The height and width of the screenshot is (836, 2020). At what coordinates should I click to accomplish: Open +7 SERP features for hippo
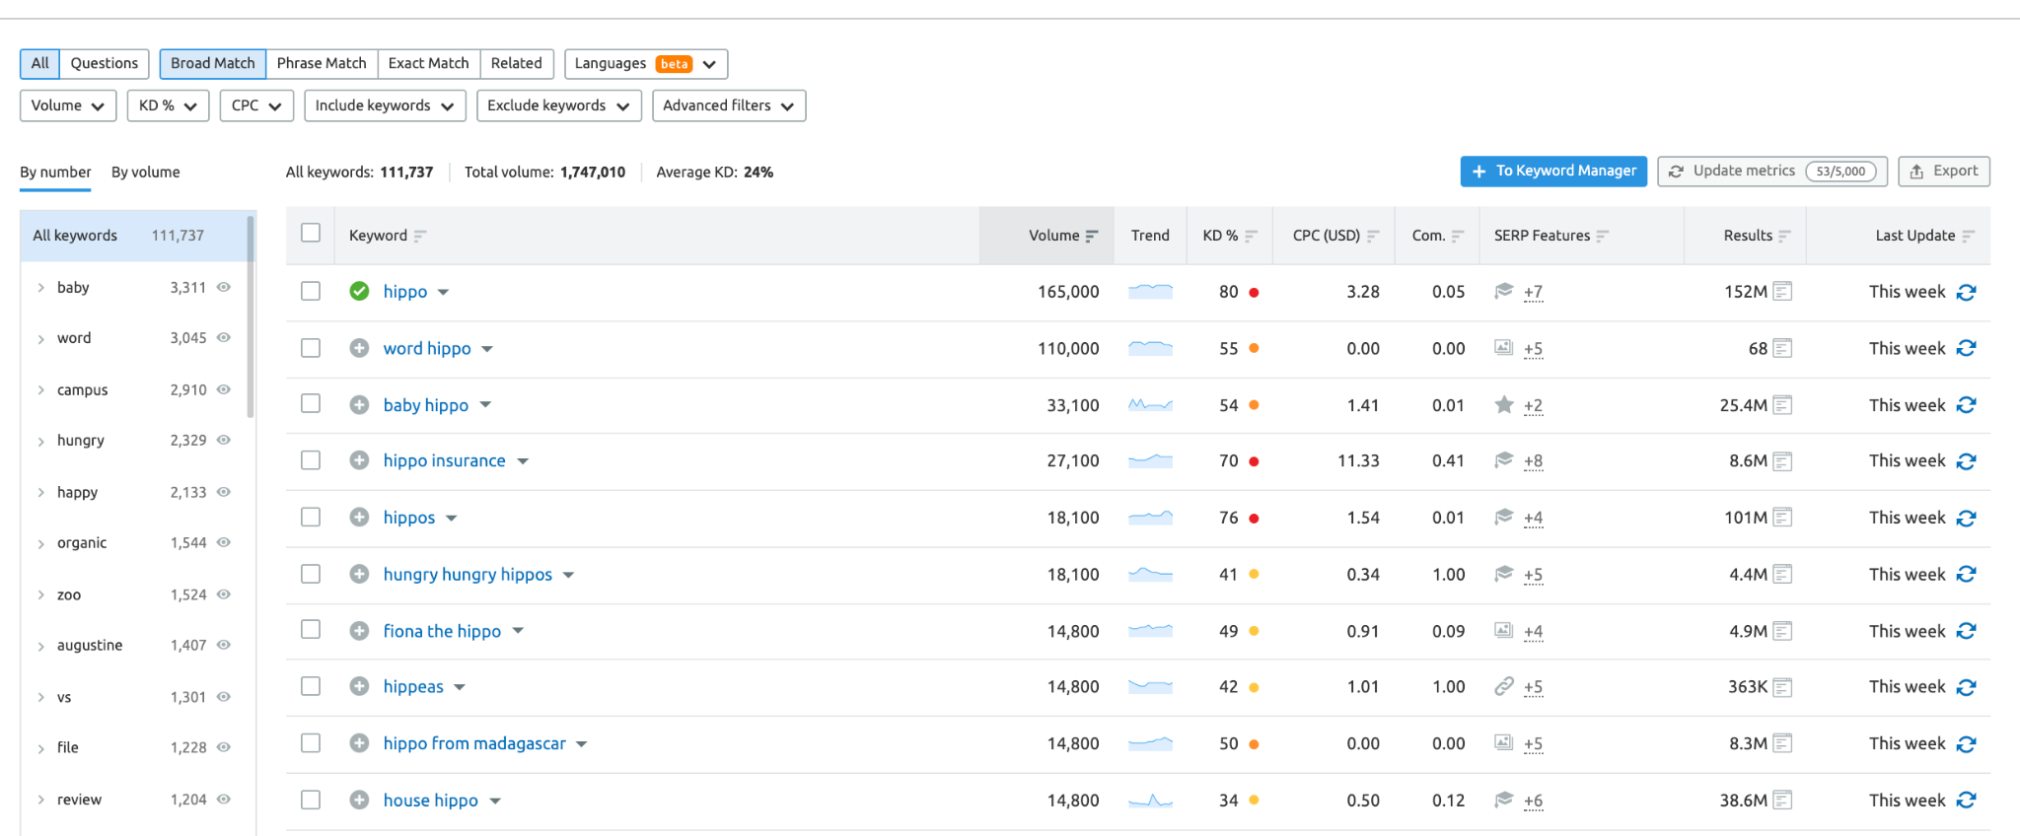[1533, 292]
